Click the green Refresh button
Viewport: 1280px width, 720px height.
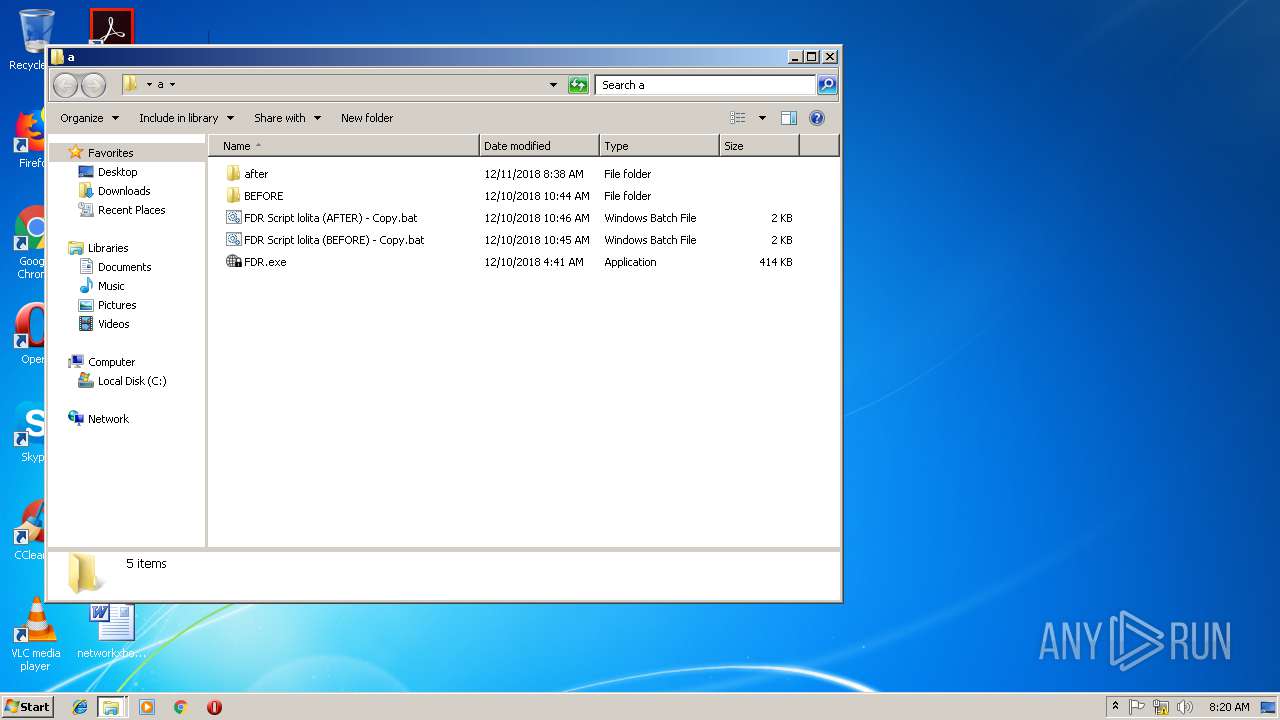click(x=578, y=85)
